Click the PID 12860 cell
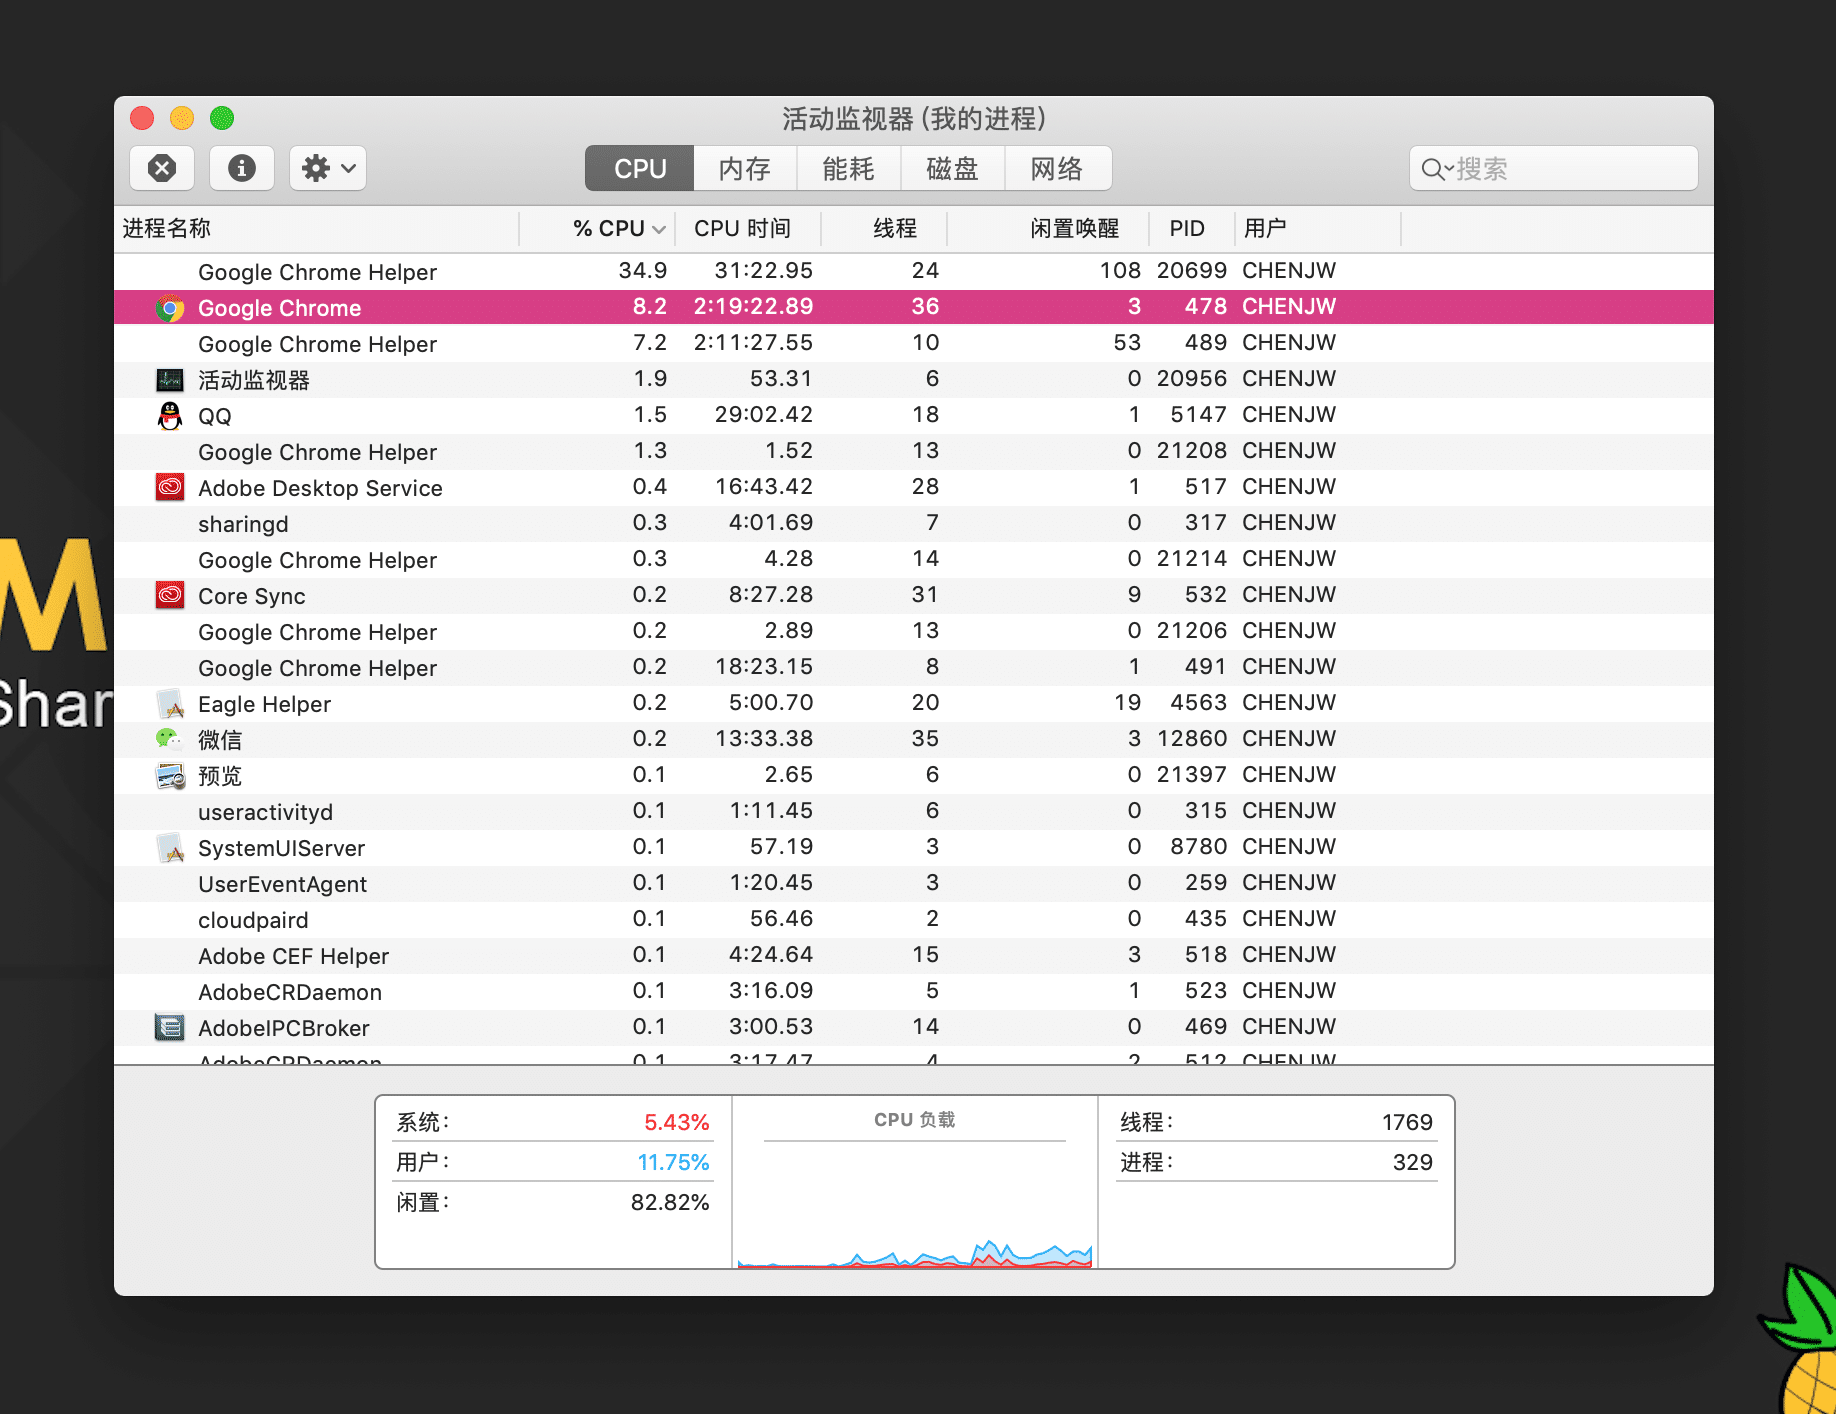Image resolution: width=1836 pixels, height=1414 pixels. point(1192,738)
